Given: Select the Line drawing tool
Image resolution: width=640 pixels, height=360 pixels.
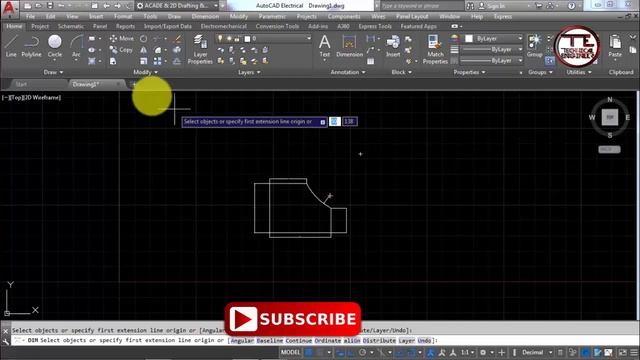Looking at the screenshot, I should [x=11, y=46].
